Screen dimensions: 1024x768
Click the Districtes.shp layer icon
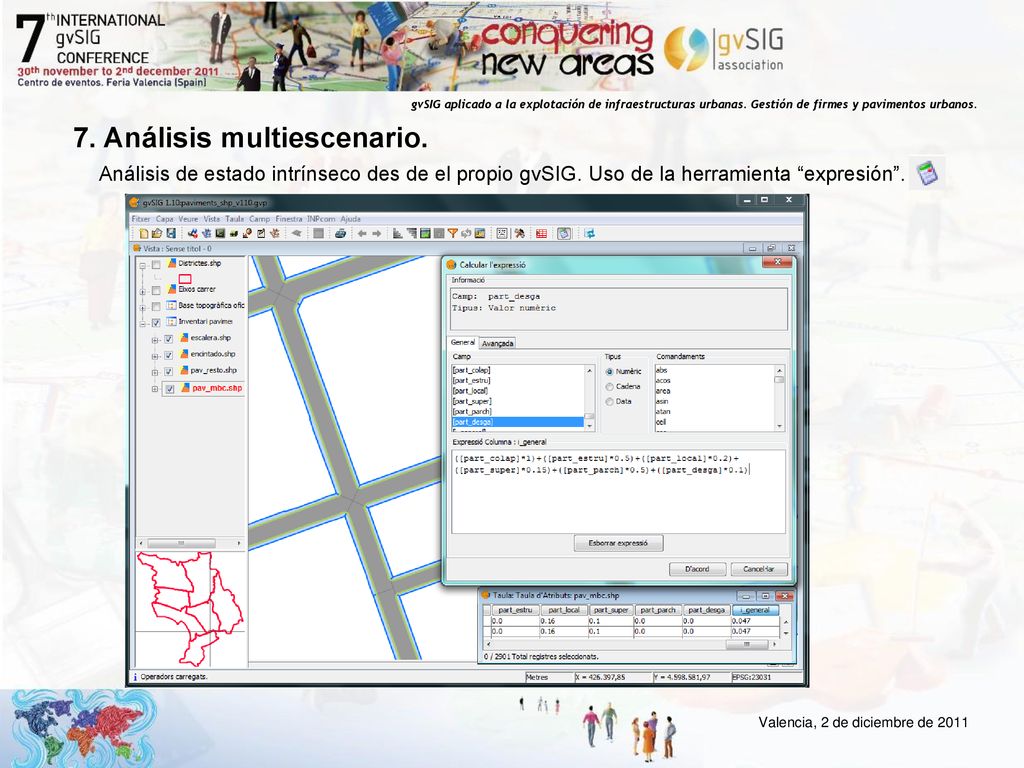tap(172, 263)
